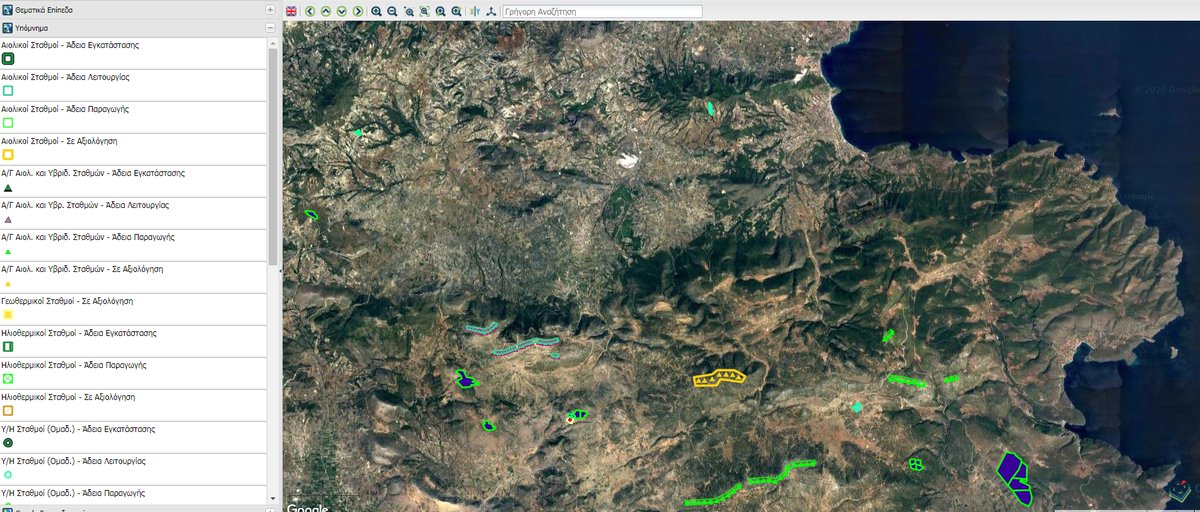Click yellow triangle Α/Γ Σε Αξιολόγηση symbol

point(8,284)
